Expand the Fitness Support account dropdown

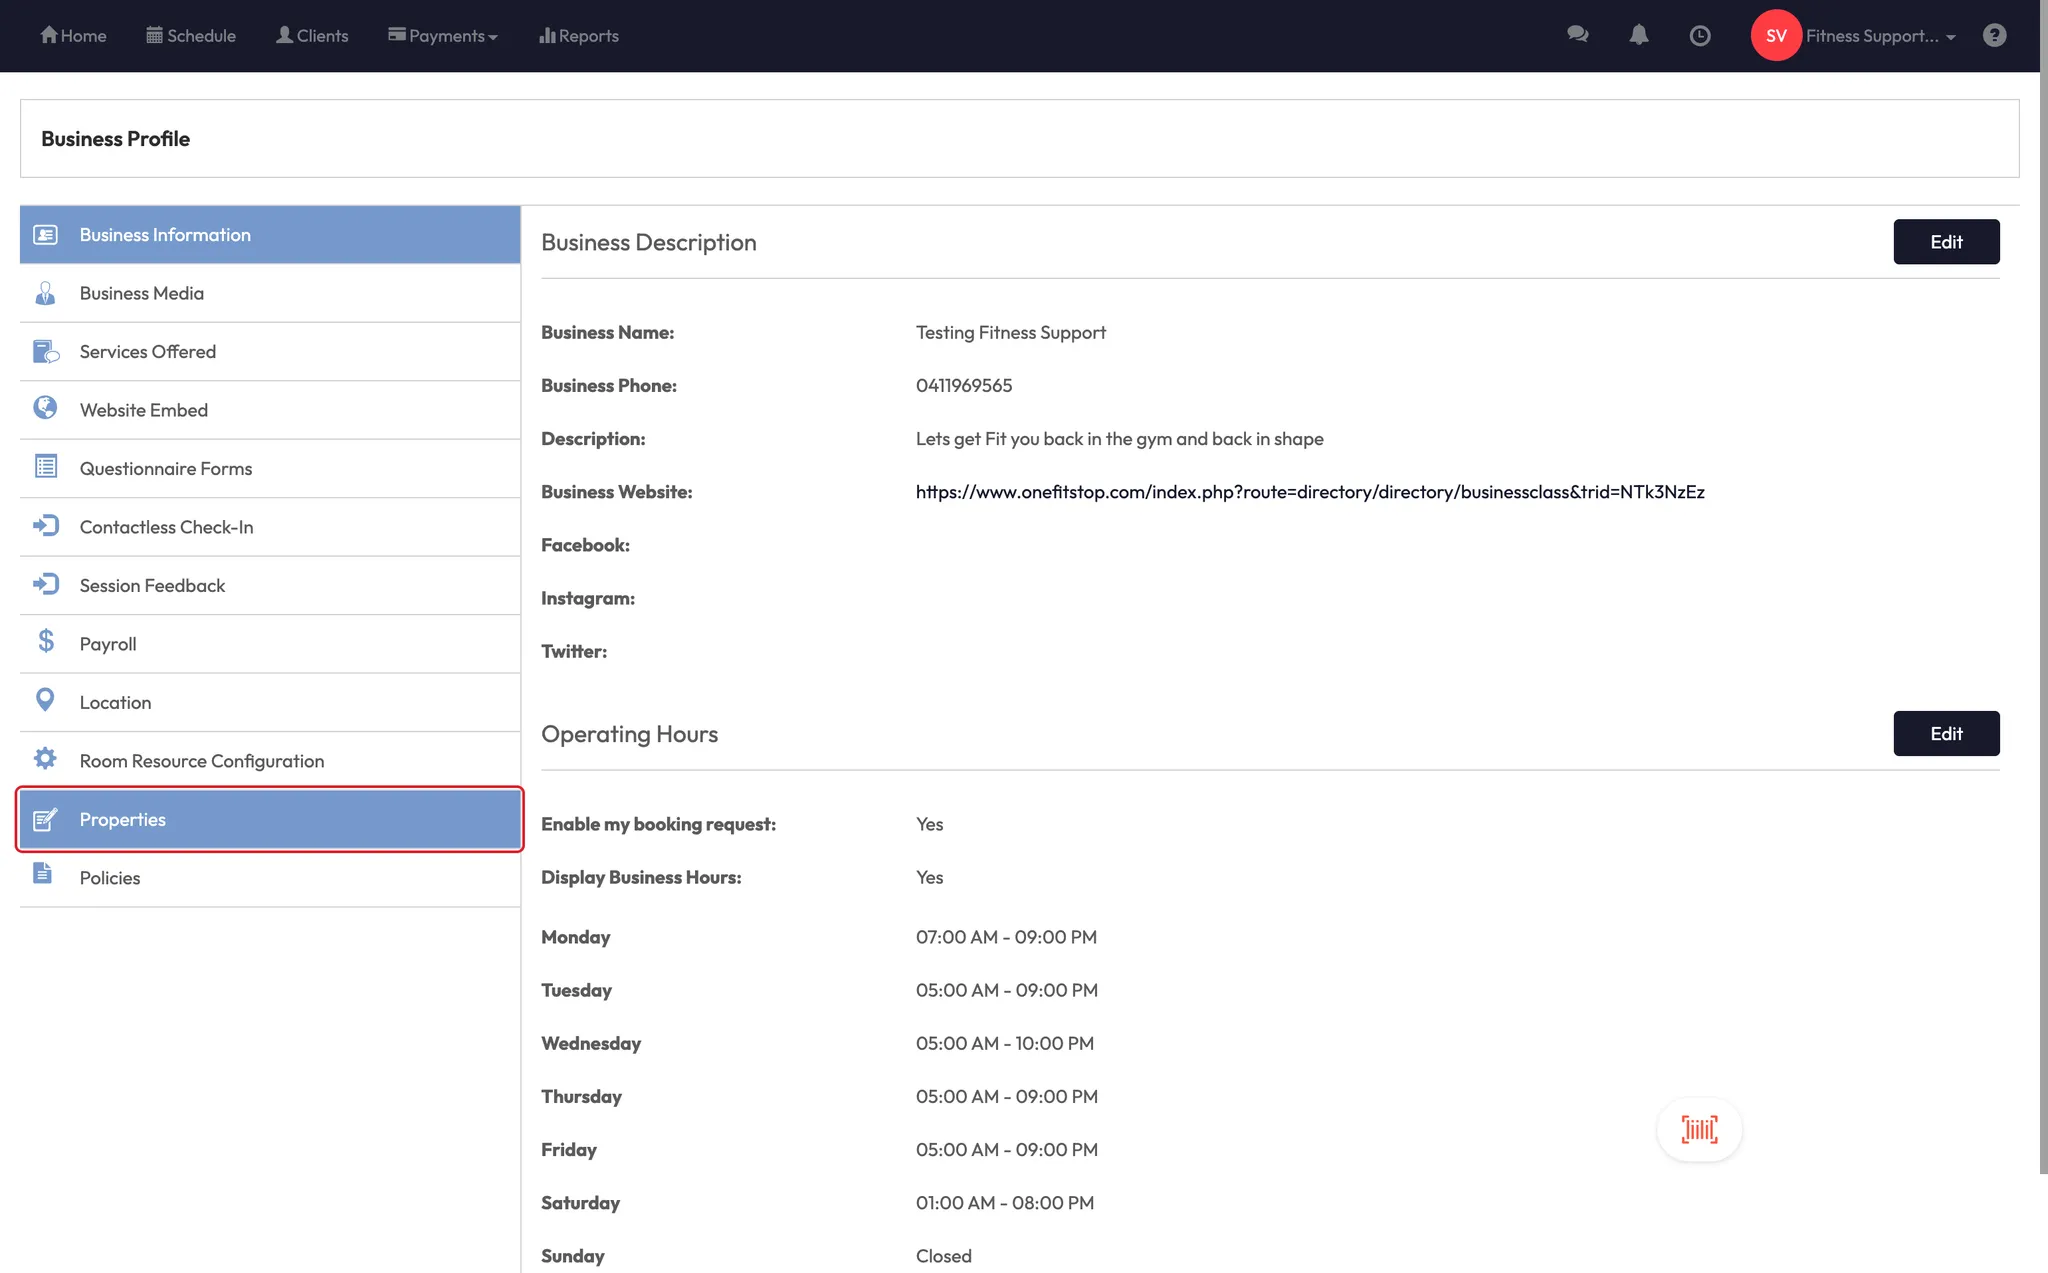[x=1880, y=36]
